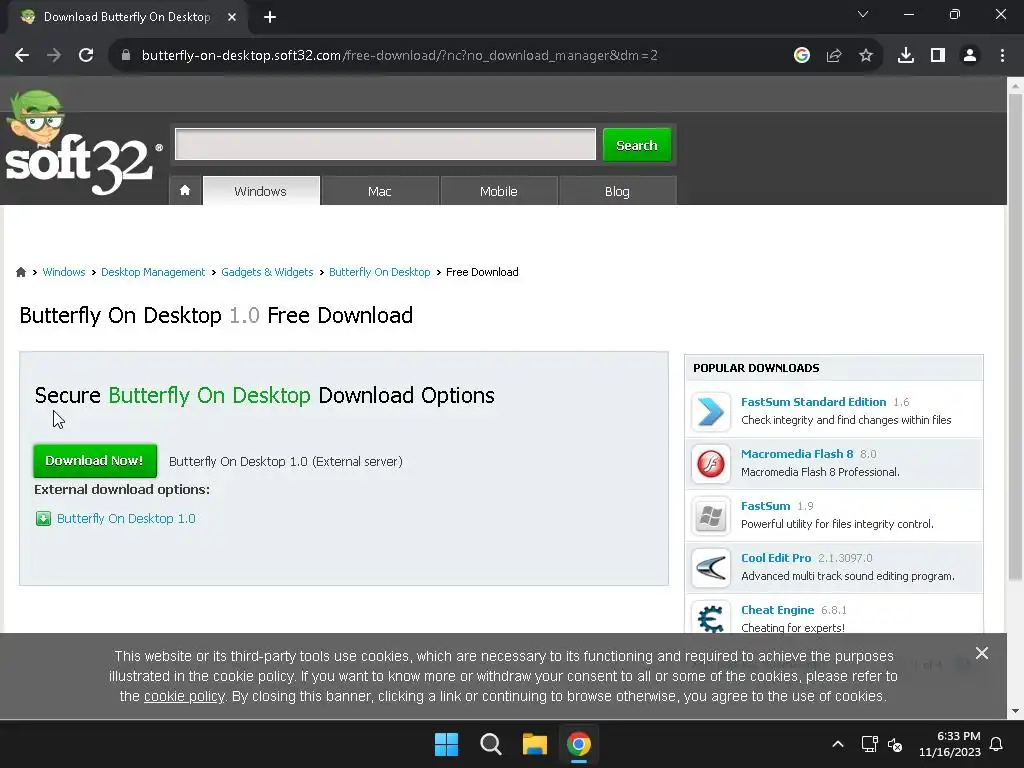Image resolution: width=1024 pixels, height=768 pixels.
Task: Click the Macromedia Flash 8 icon
Action: 711,464
